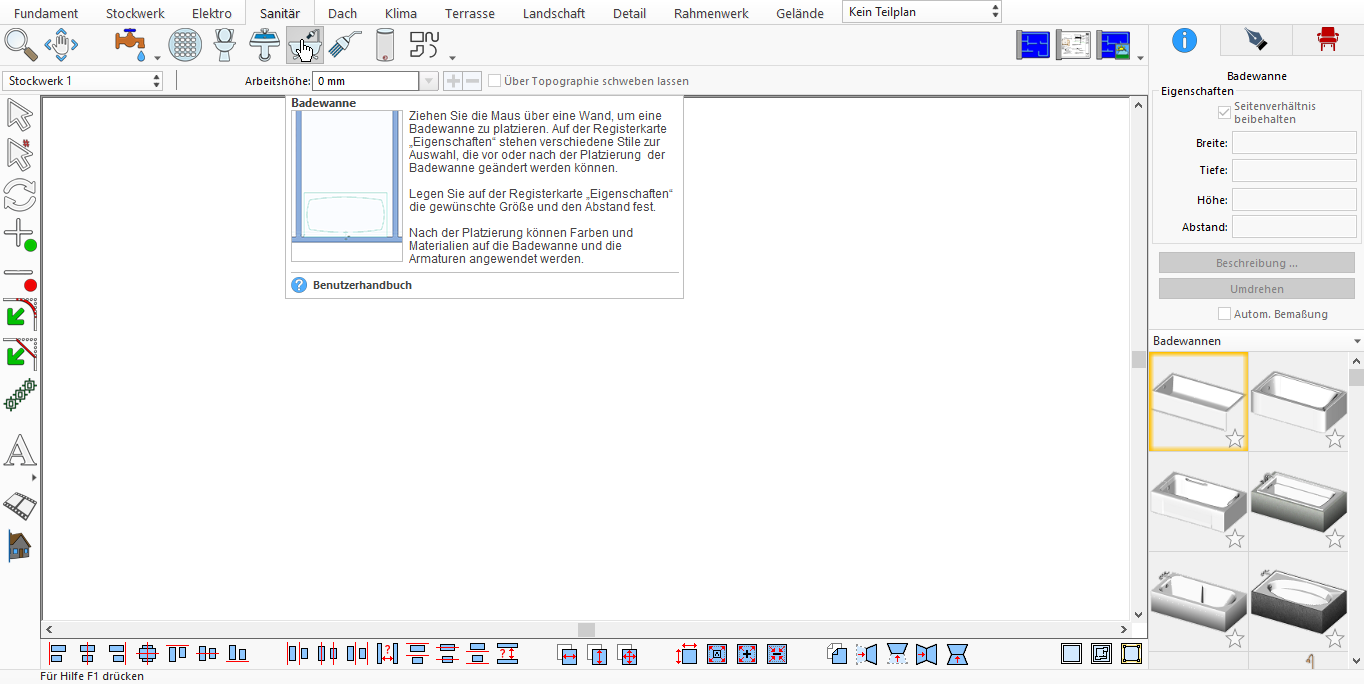Image resolution: width=1364 pixels, height=684 pixels.
Task: Pick the pipe routing tool
Action: point(425,45)
